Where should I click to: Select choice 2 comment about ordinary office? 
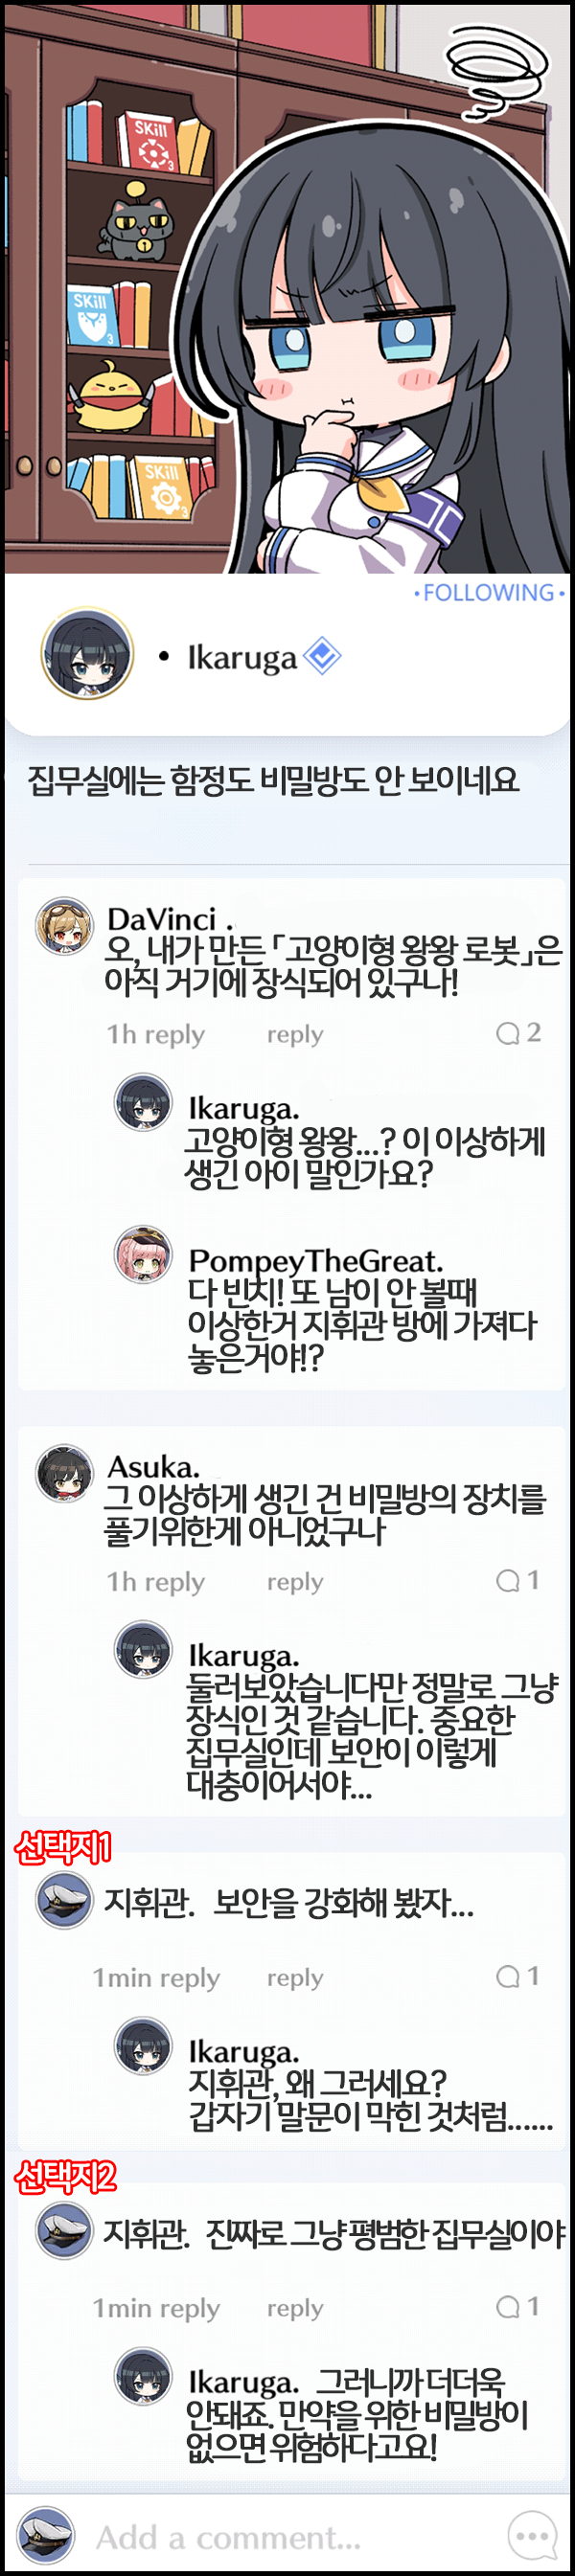(334, 2233)
